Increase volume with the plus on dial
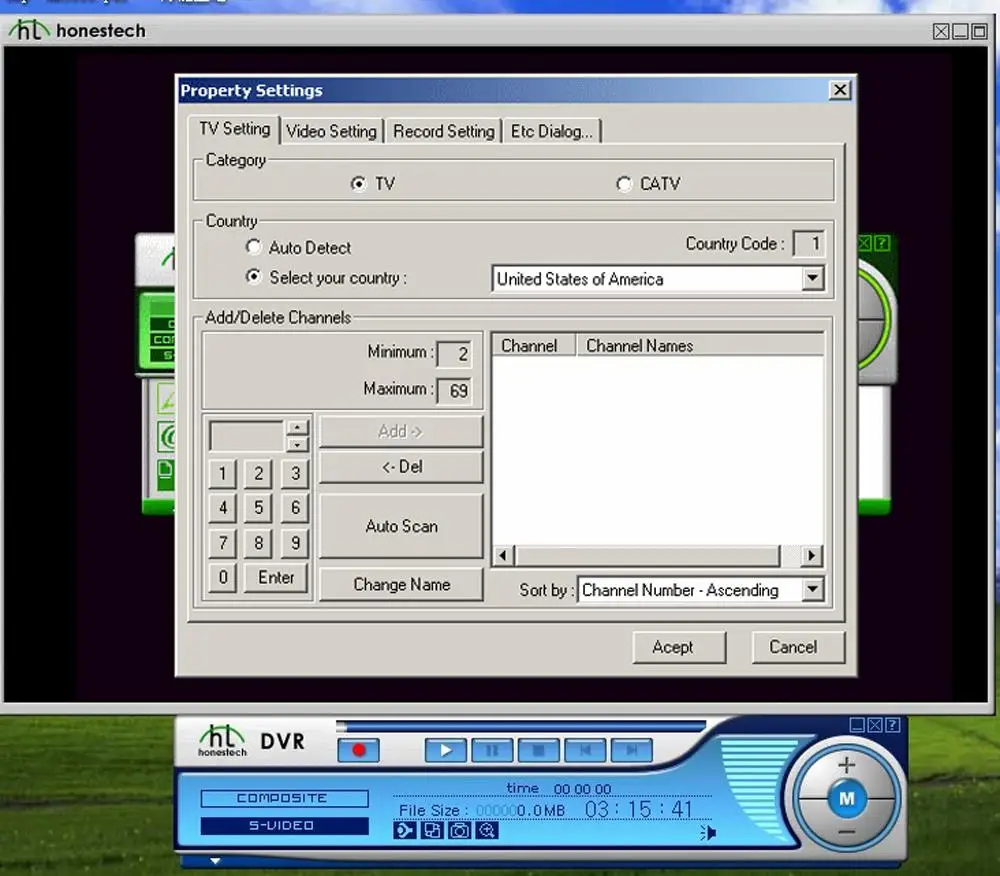This screenshot has width=1000, height=876. [x=846, y=764]
